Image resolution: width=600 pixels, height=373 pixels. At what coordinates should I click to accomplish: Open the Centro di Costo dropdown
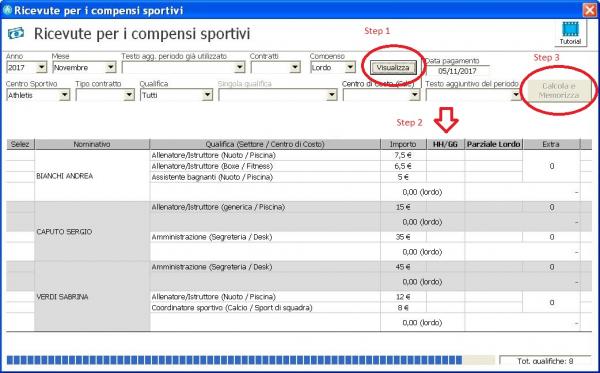(x=414, y=95)
